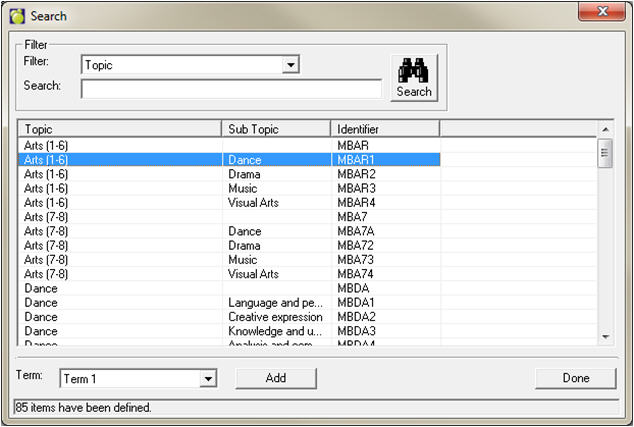Click the scrollbar down arrow
This screenshot has height=427, width=634.
coord(605,337)
